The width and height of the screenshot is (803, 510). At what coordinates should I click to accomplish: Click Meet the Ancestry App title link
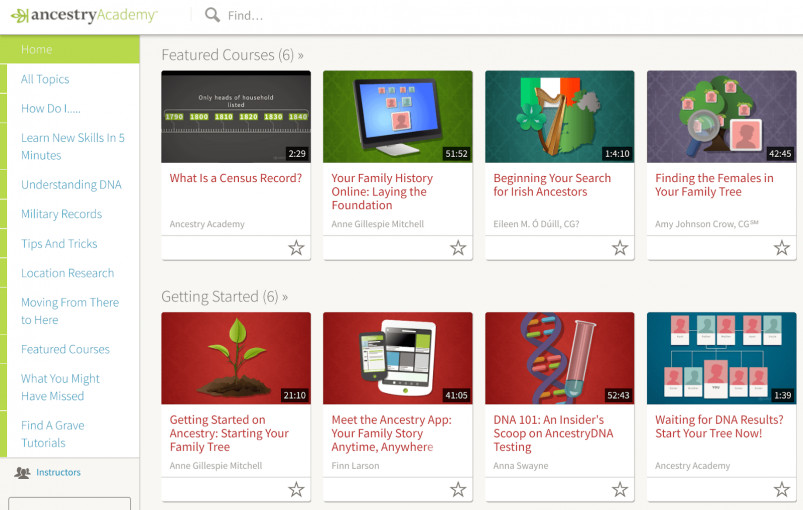391,433
